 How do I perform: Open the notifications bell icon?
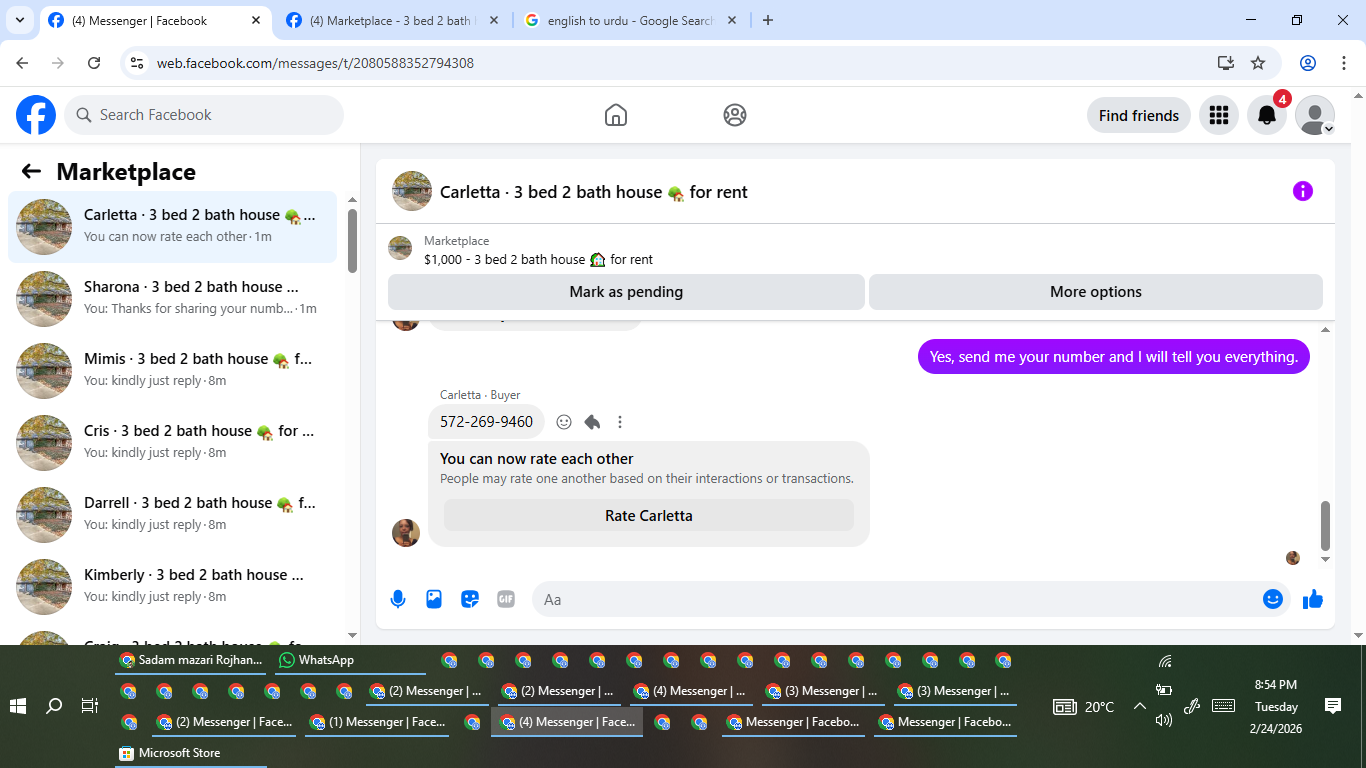click(x=1267, y=115)
